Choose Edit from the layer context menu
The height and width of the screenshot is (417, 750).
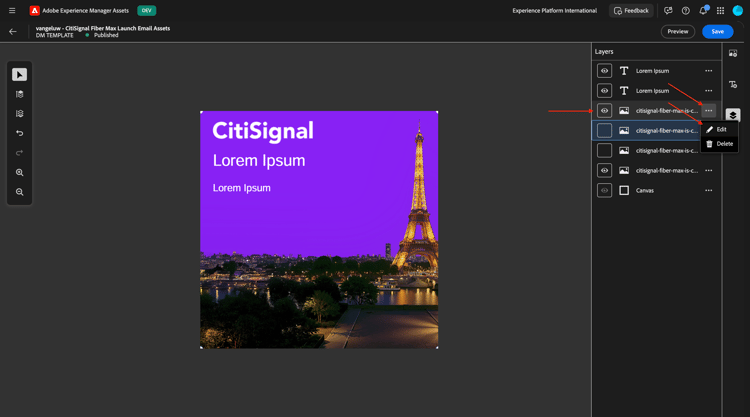click(x=719, y=130)
